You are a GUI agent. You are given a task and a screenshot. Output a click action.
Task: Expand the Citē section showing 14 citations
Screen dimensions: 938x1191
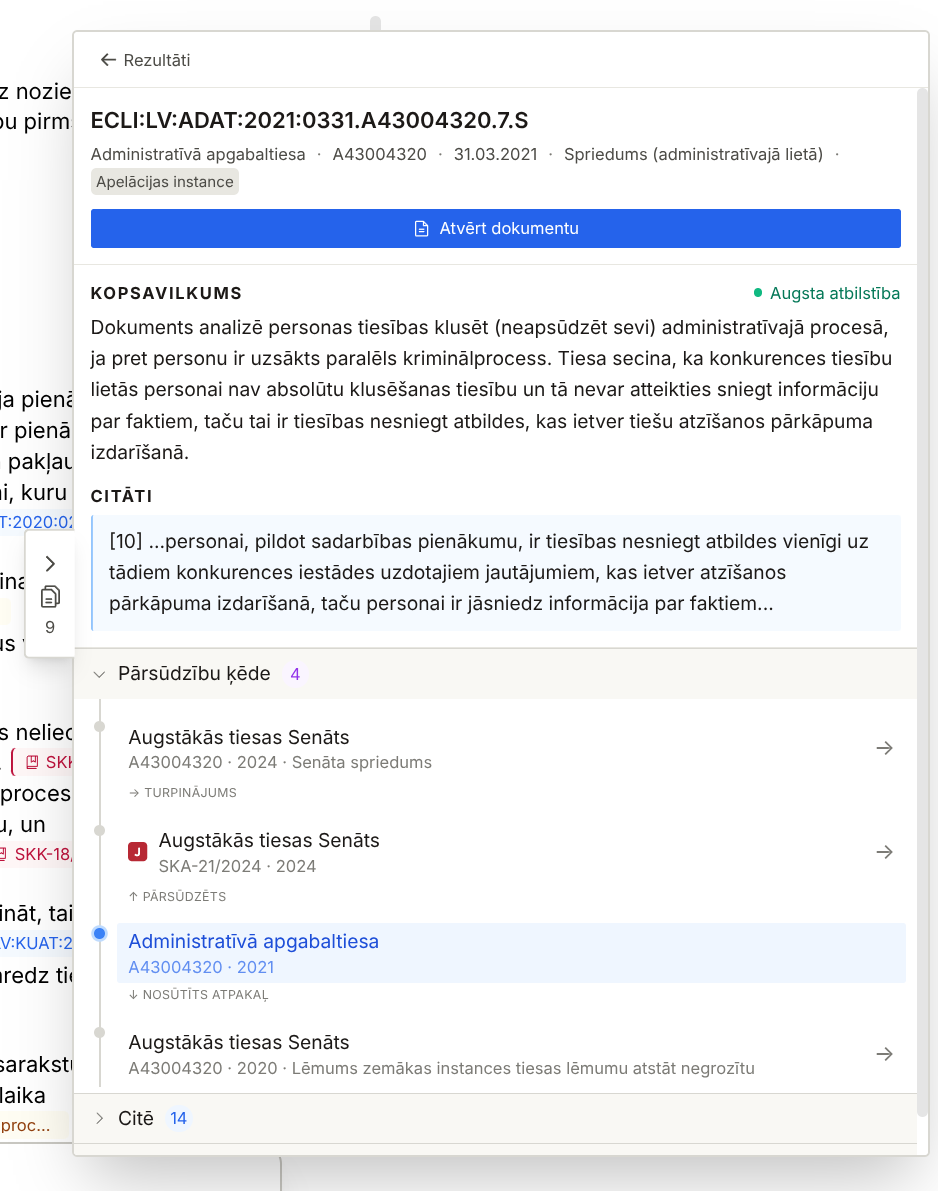99,1118
